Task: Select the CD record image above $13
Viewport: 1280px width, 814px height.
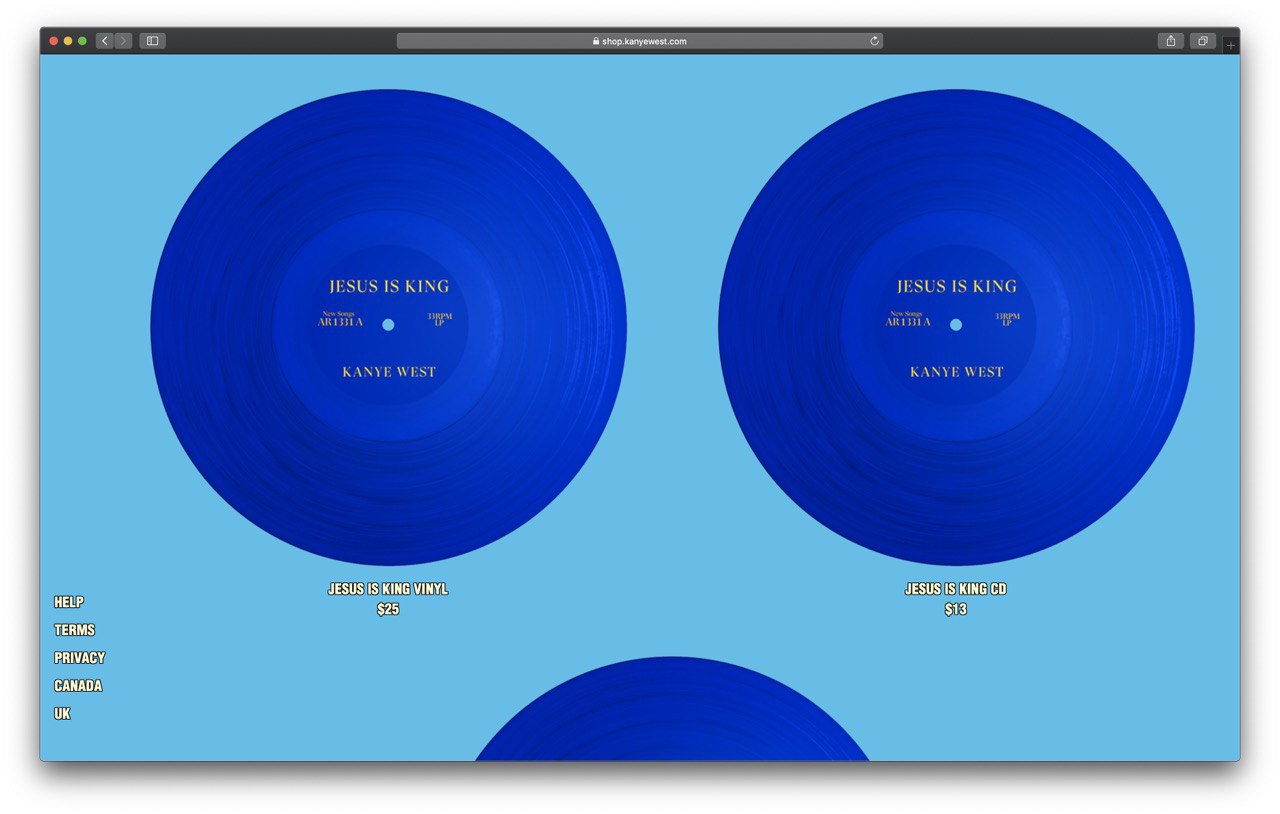Action: (956, 327)
